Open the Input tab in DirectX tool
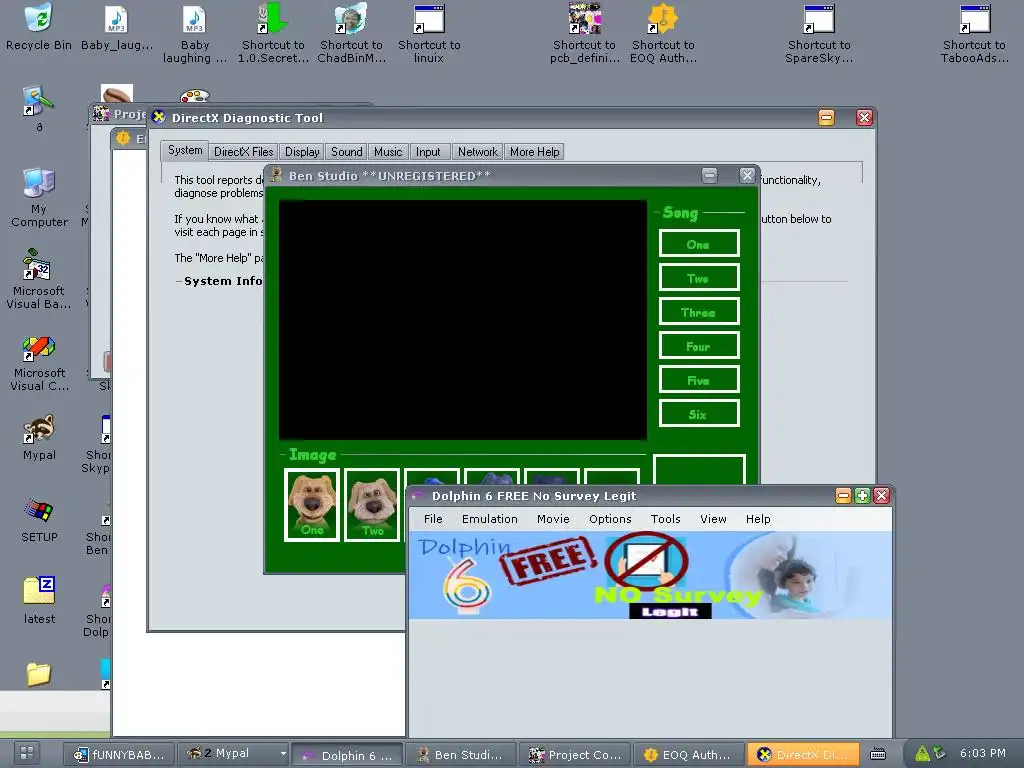 tap(428, 152)
